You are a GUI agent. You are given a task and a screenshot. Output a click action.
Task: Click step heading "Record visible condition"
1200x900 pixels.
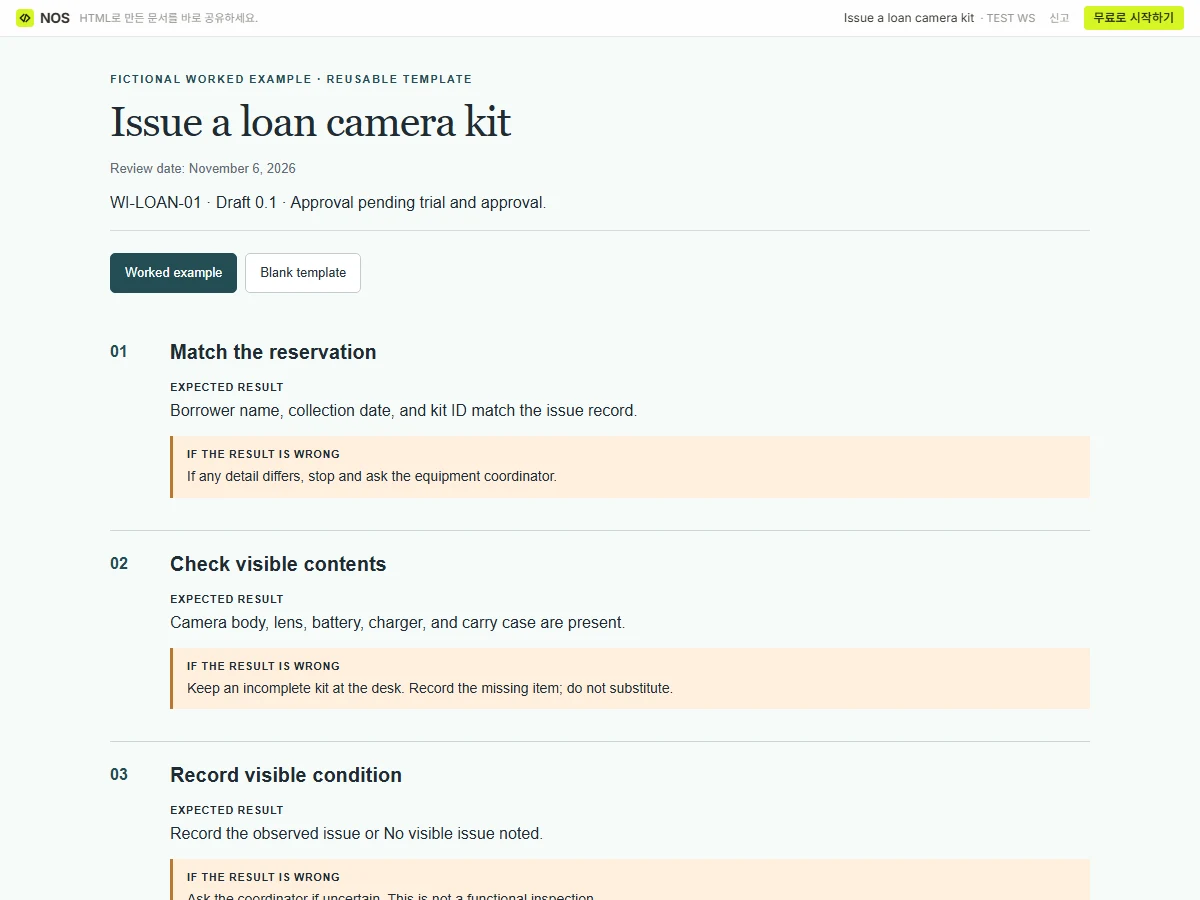[286, 775]
